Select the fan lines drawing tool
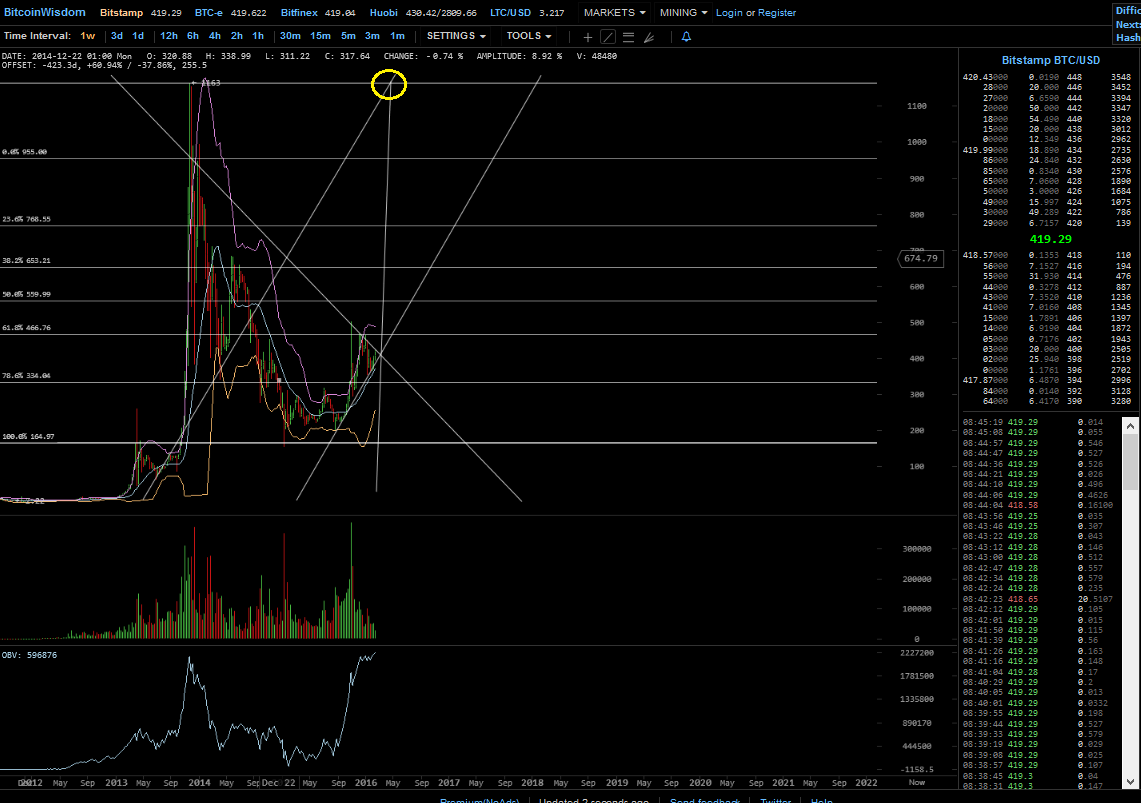This screenshot has width=1141, height=803. (649, 37)
